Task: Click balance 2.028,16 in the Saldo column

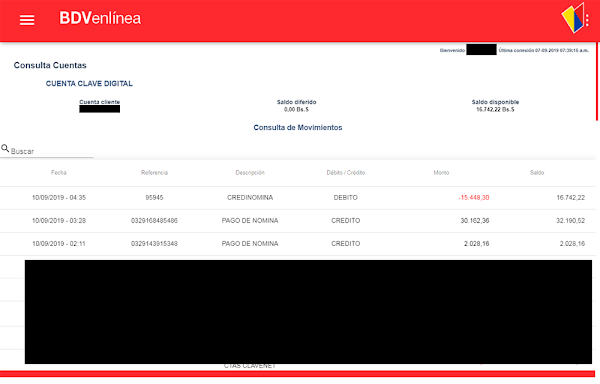Action: pos(572,244)
